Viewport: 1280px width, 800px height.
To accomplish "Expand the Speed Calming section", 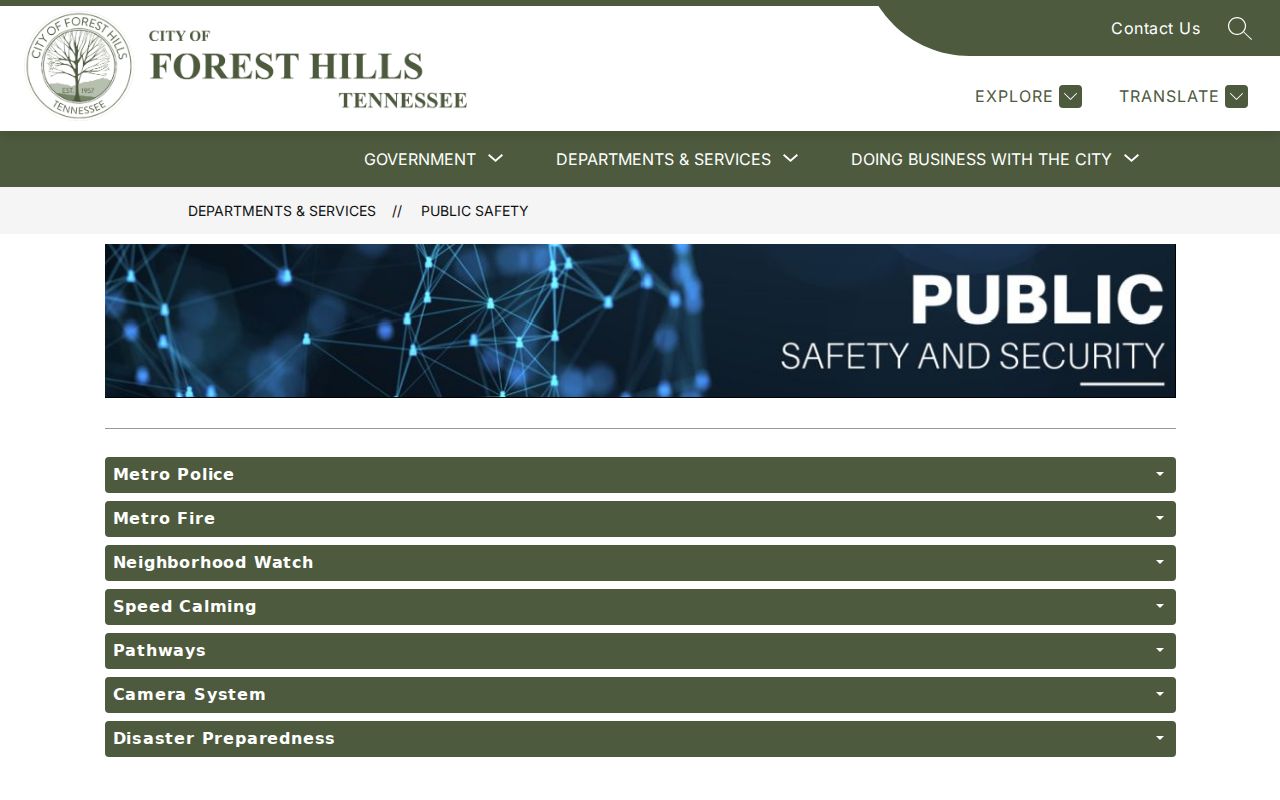I will pos(640,607).
